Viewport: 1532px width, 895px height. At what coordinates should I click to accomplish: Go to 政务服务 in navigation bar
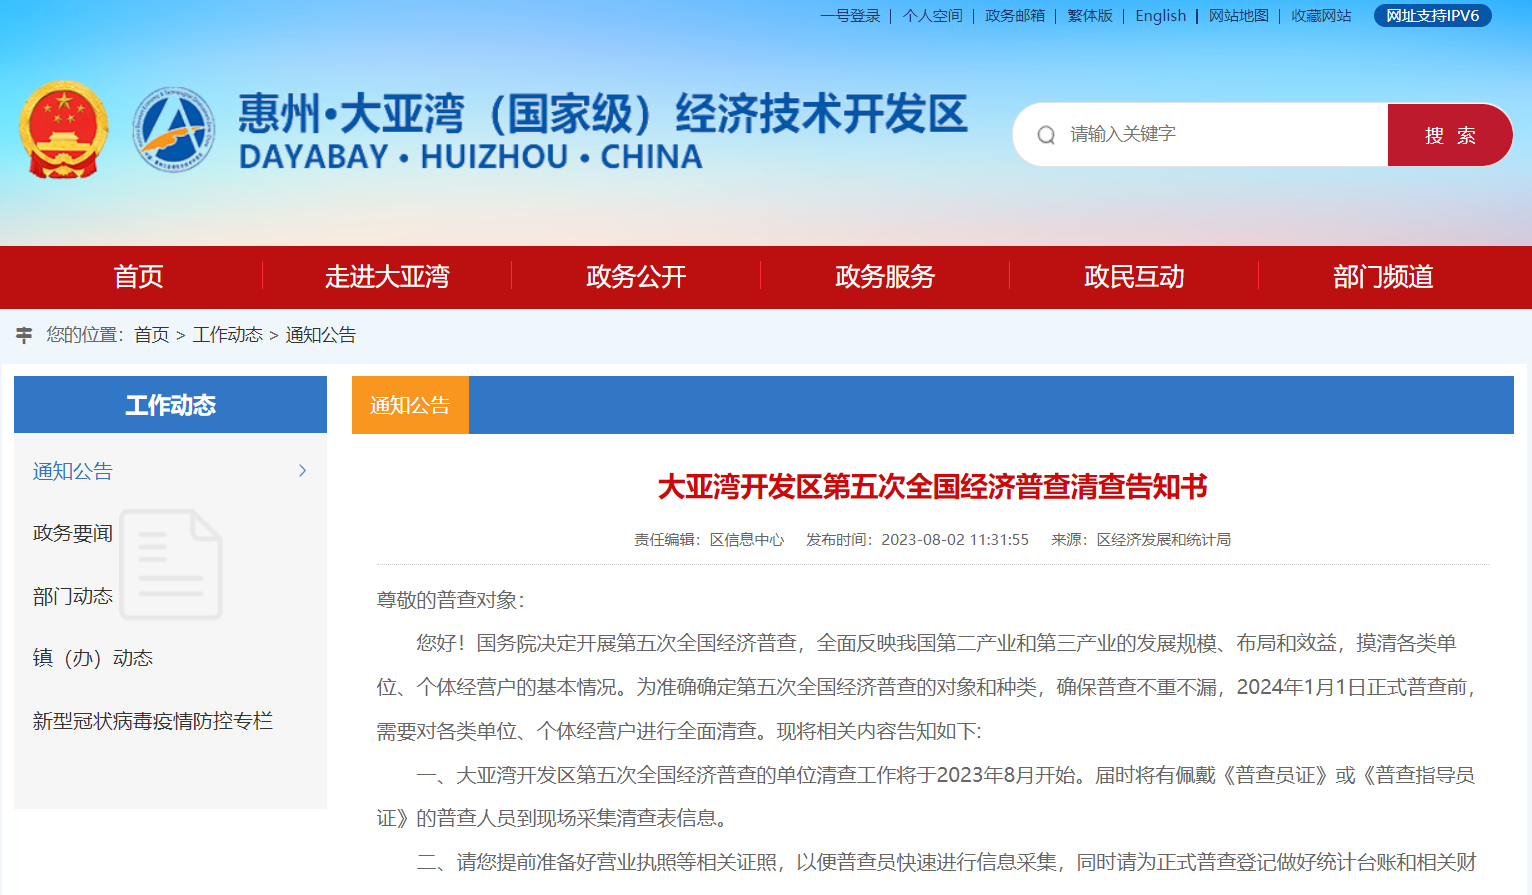(x=885, y=277)
